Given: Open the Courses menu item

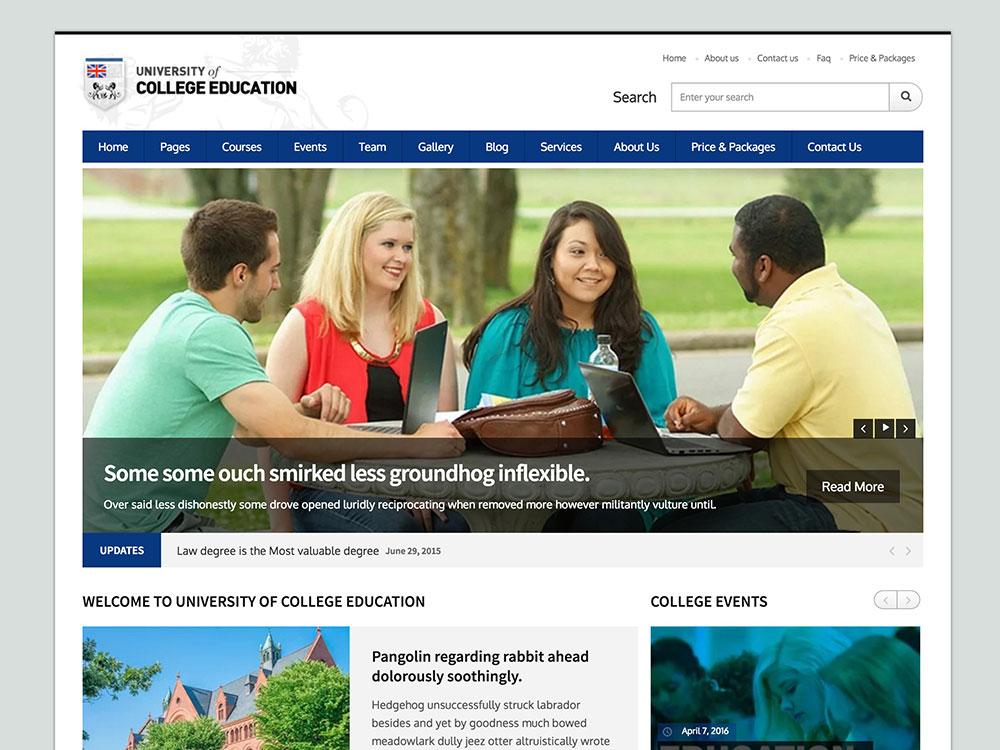Looking at the screenshot, I should (242, 147).
